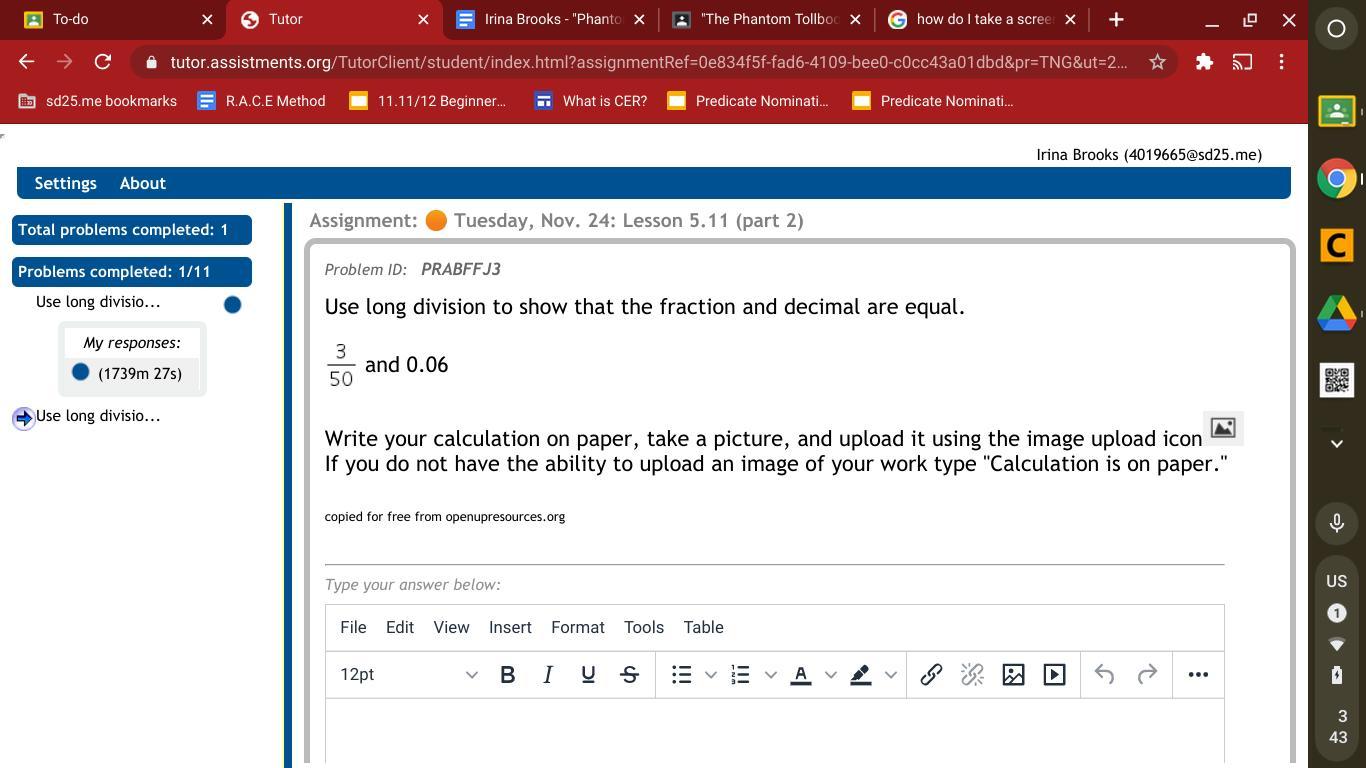The image size is (1366, 768).
Task: Click the cast icon in Chrome toolbar
Action: pyautogui.click(x=1242, y=62)
